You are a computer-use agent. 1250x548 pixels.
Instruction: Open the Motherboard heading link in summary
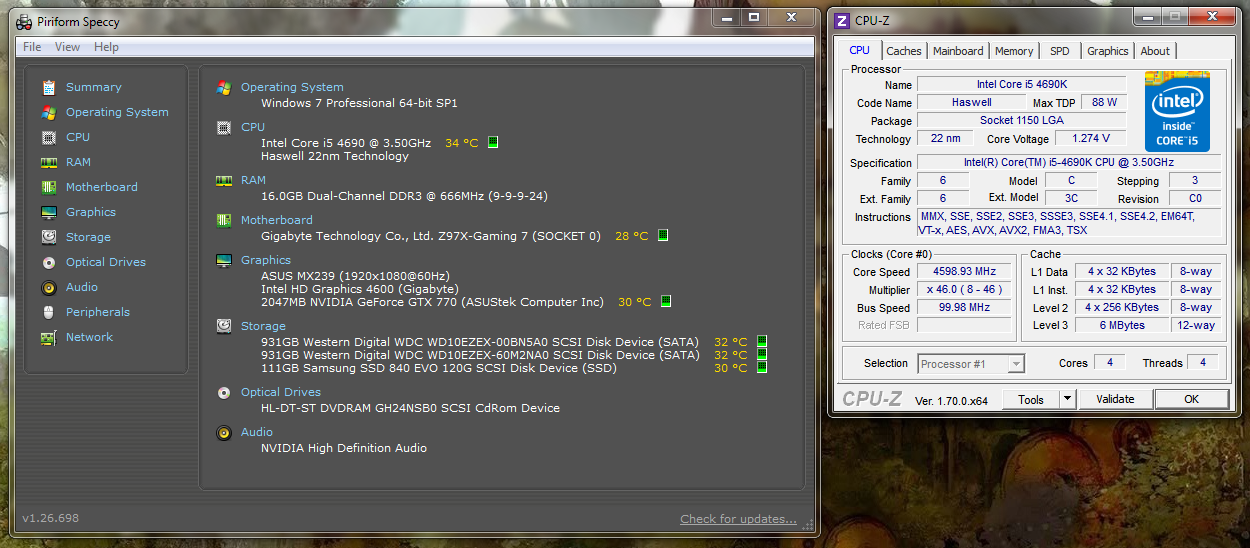click(277, 220)
